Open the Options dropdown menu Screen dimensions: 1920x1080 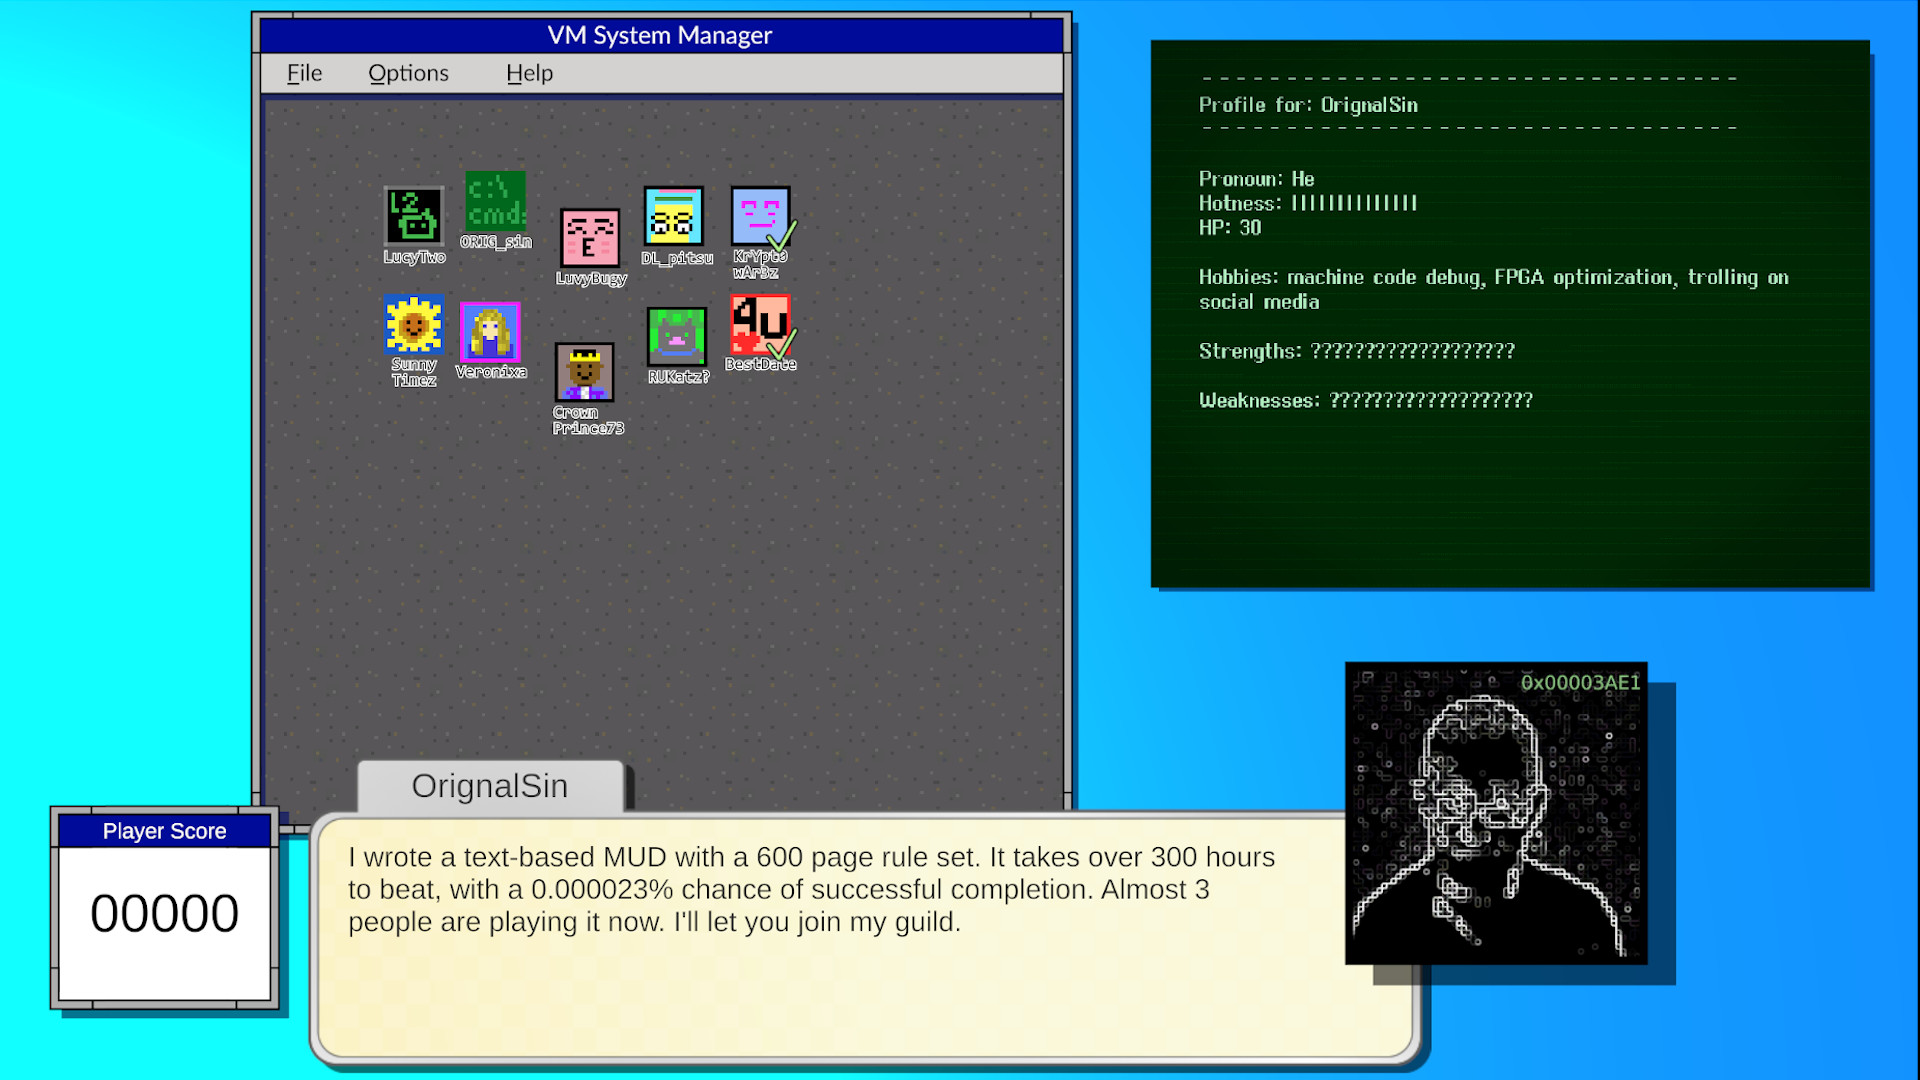(x=408, y=72)
